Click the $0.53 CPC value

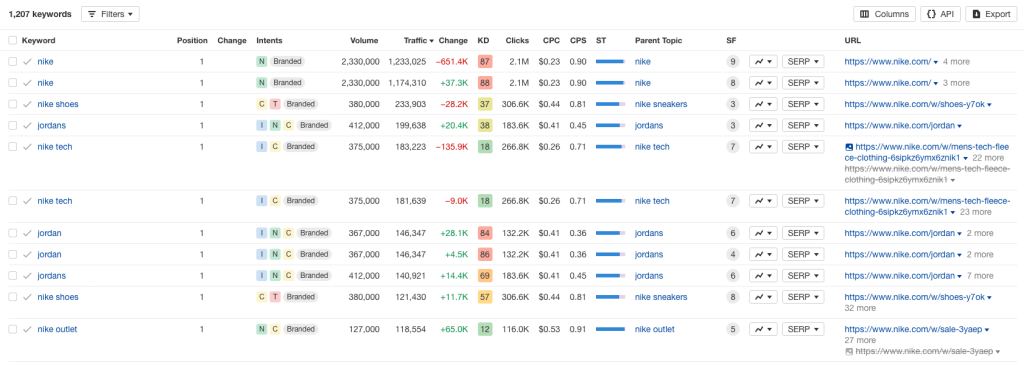tap(549, 329)
